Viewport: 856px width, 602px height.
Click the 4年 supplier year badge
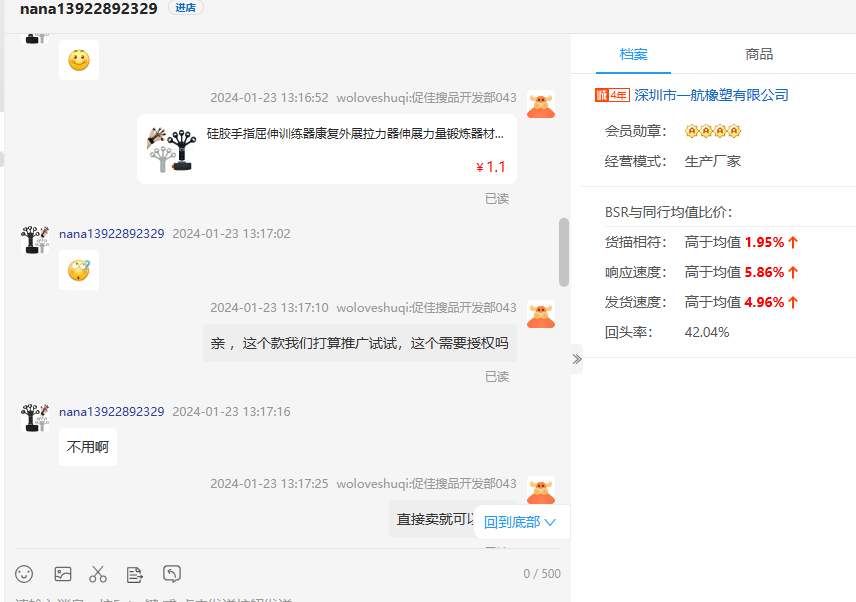click(x=611, y=95)
